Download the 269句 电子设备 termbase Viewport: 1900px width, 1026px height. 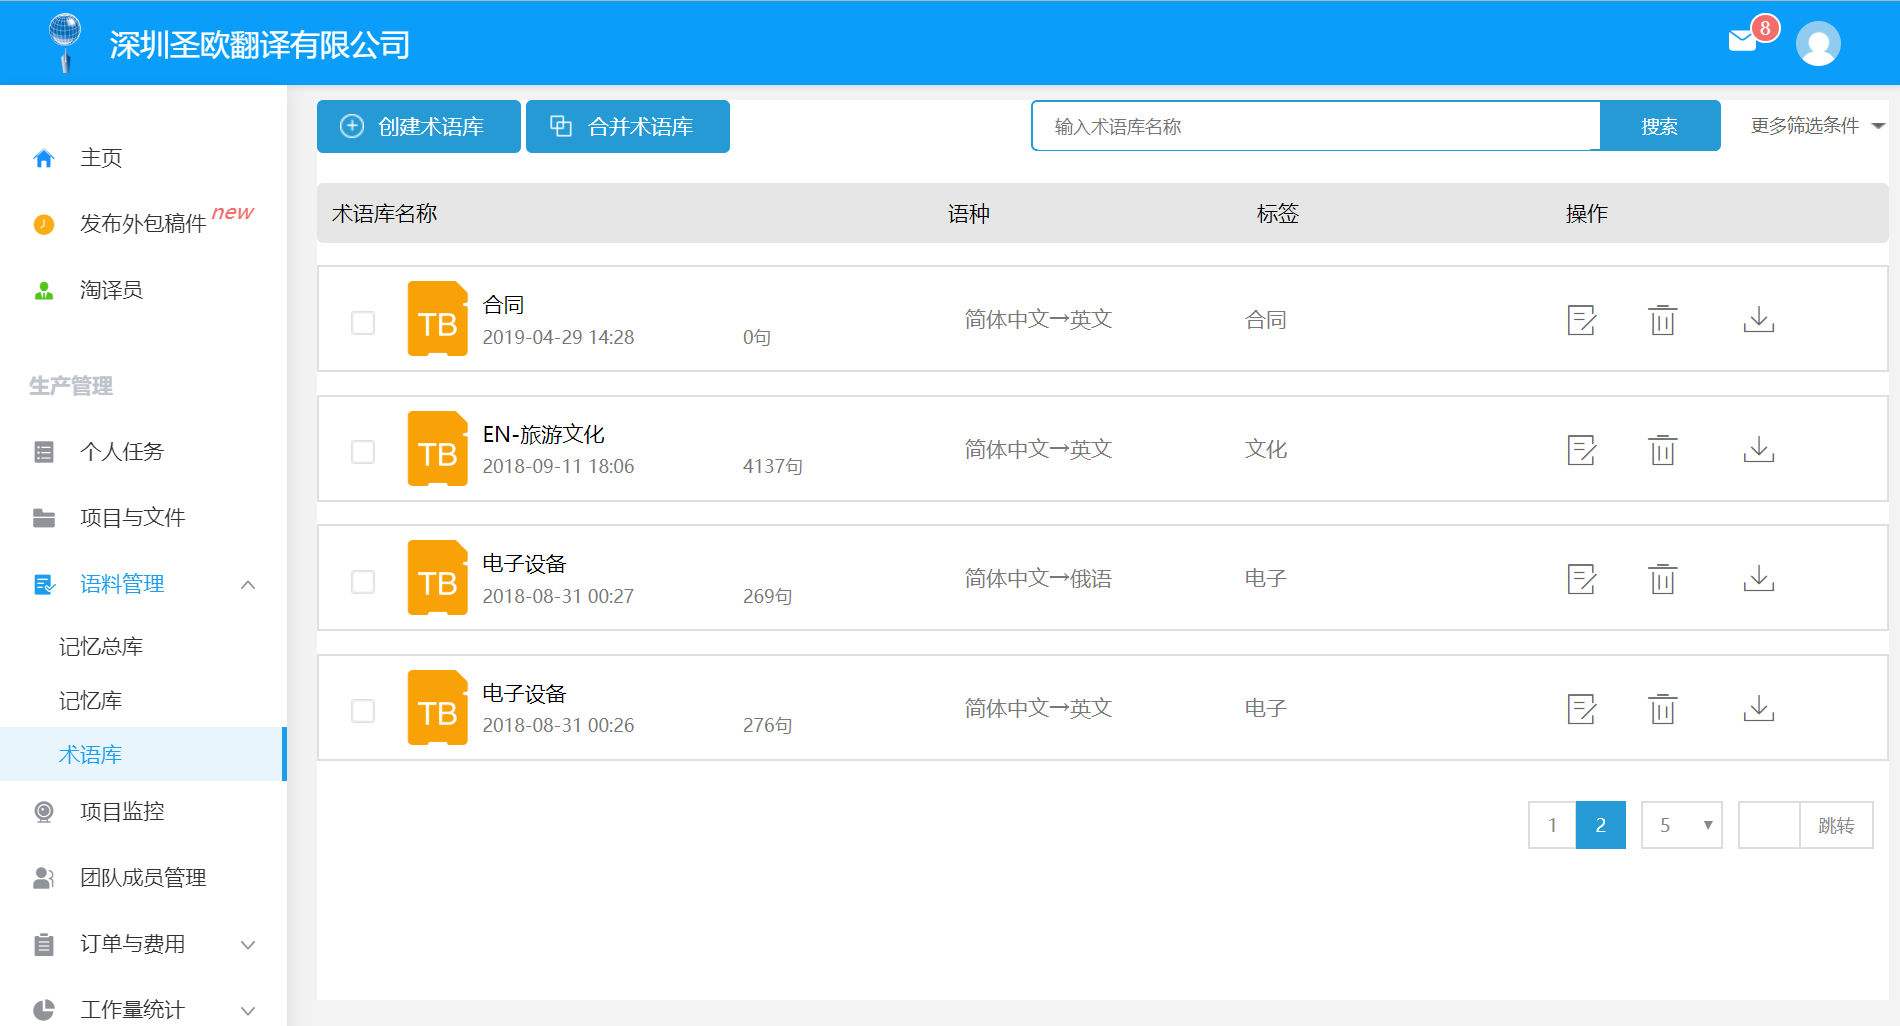(x=1758, y=579)
